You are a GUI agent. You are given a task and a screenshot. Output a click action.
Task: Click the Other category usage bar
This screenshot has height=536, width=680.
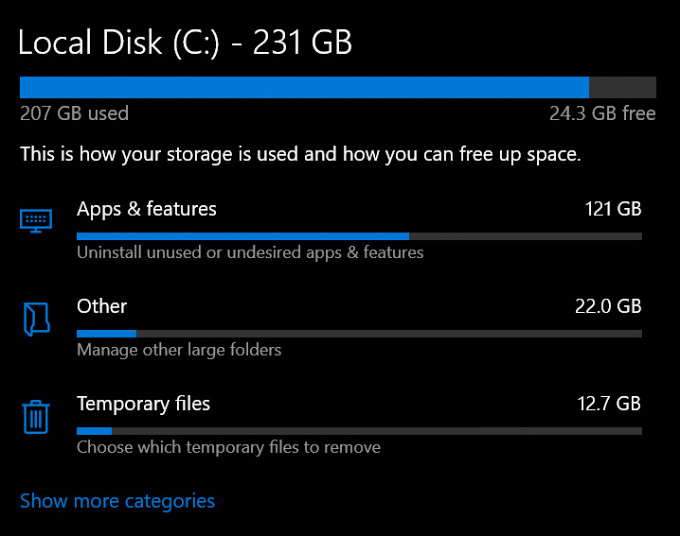pos(359,334)
